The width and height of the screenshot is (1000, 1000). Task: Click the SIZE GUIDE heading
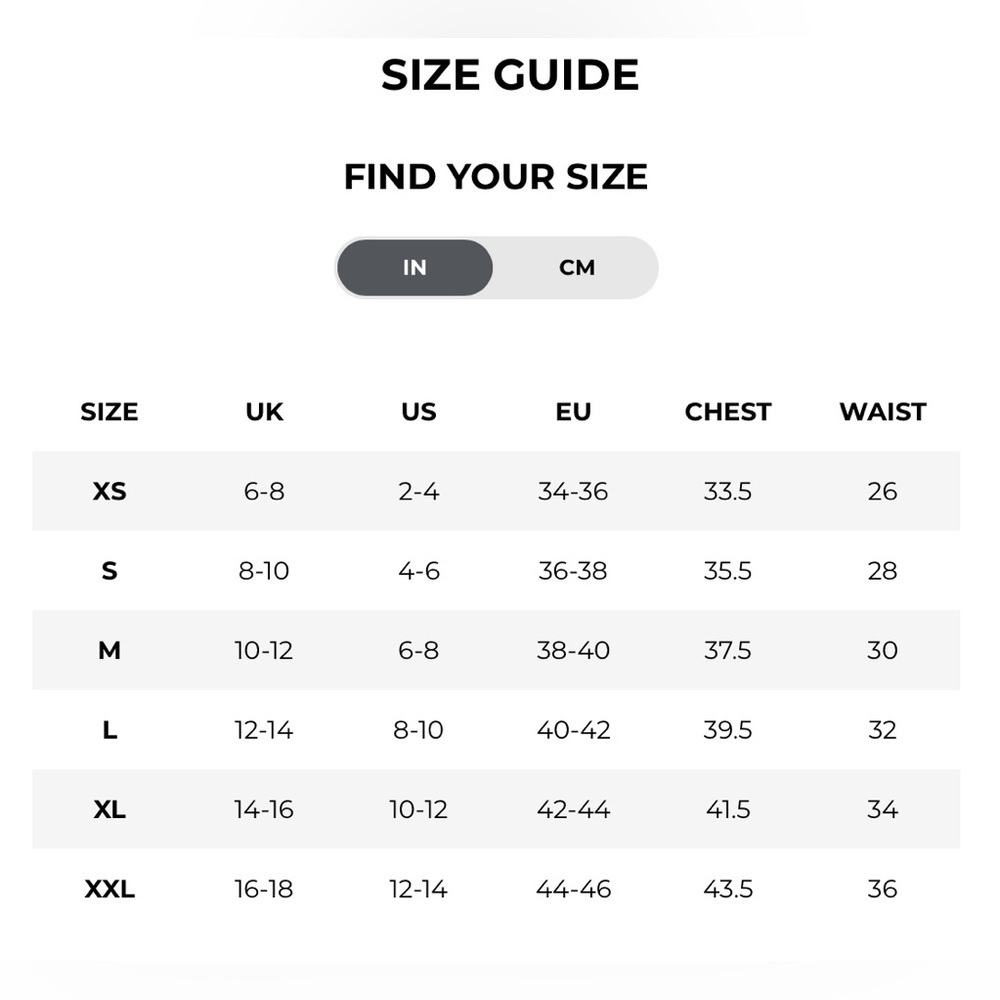point(510,75)
